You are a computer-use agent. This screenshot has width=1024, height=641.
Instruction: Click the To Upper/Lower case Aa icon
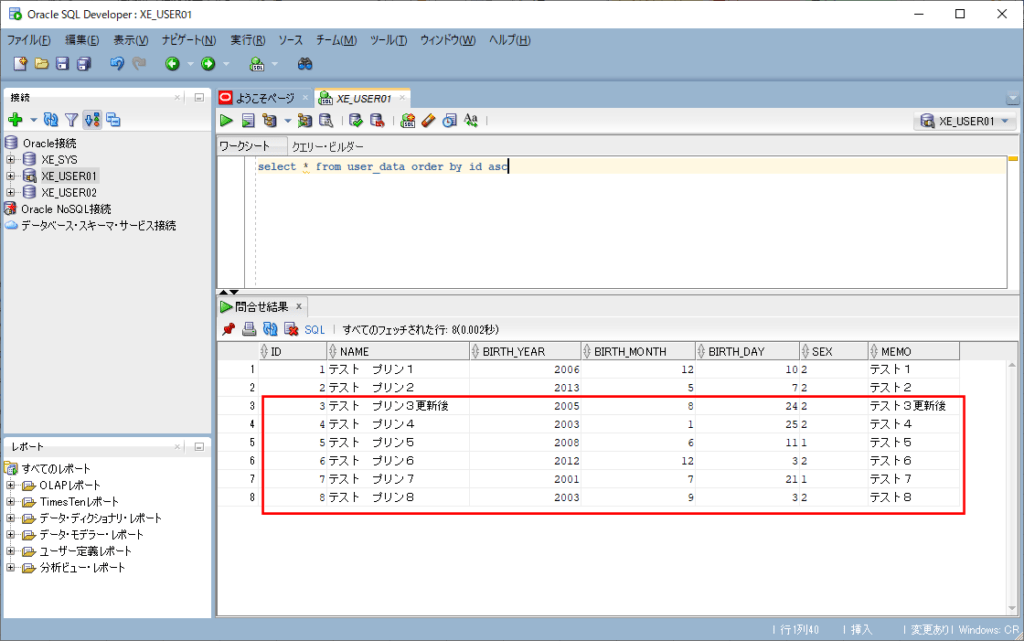pyautogui.click(x=471, y=121)
